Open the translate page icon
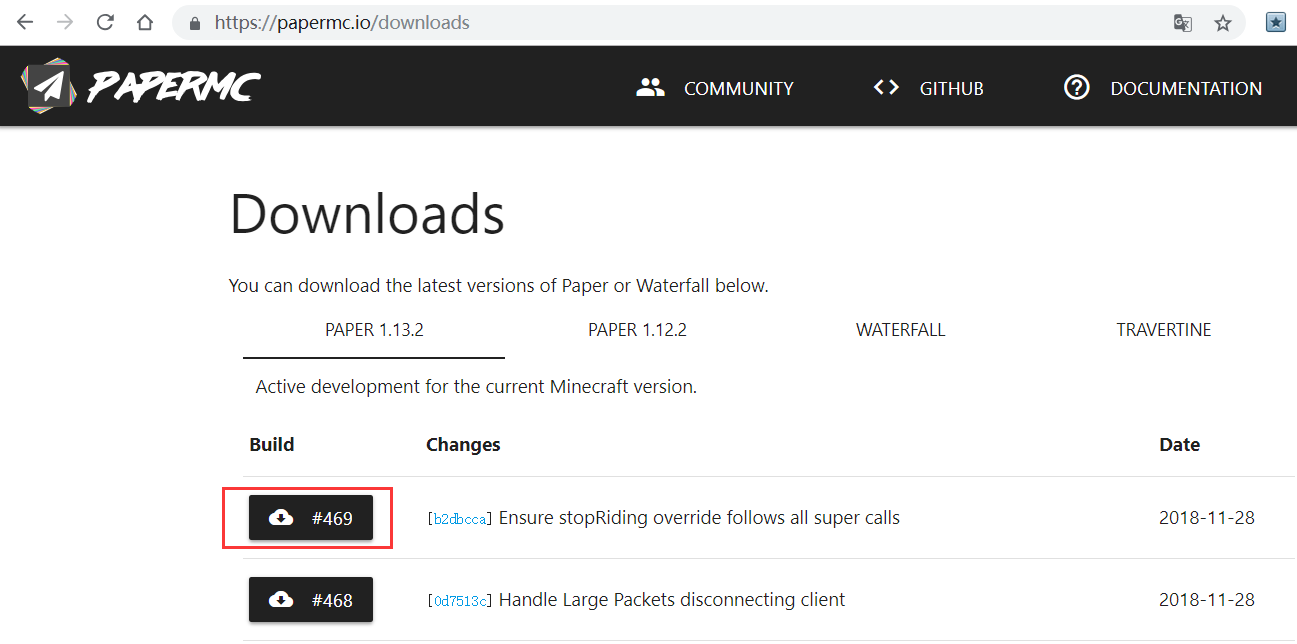 [x=1183, y=23]
